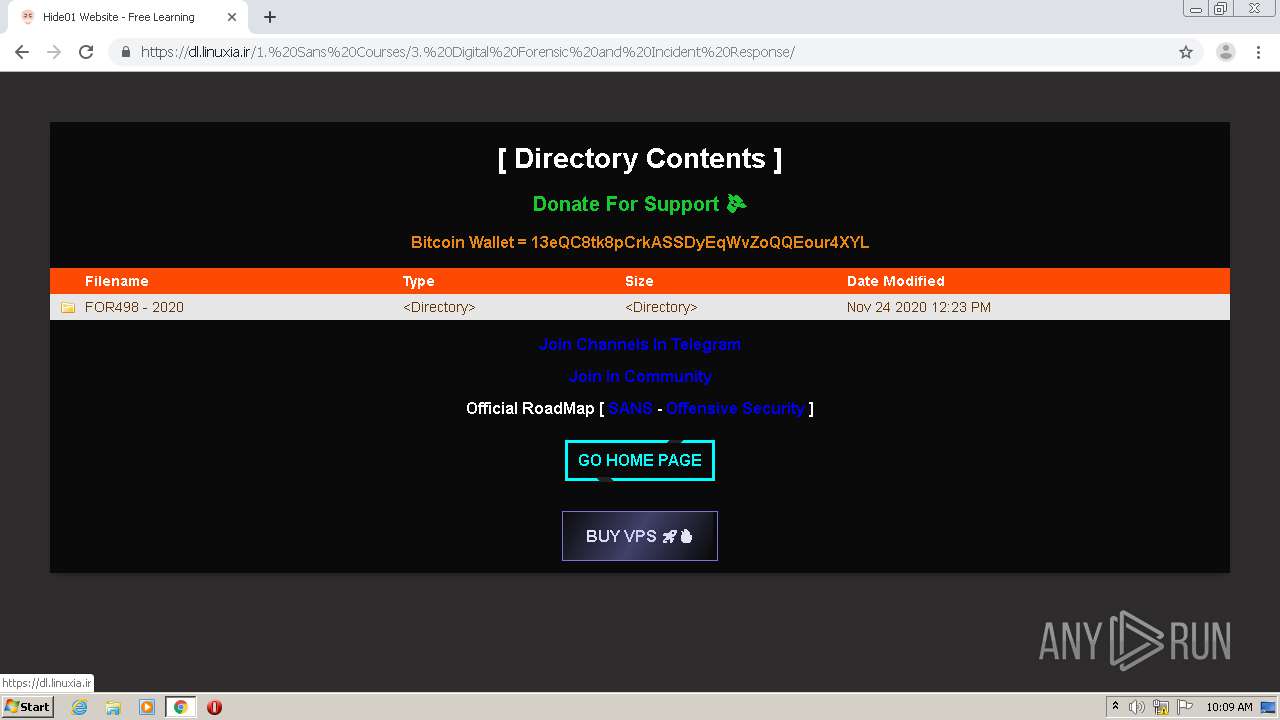Open the Offensive Security roadmap link
This screenshot has width=1280, height=720.
tap(735, 408)
